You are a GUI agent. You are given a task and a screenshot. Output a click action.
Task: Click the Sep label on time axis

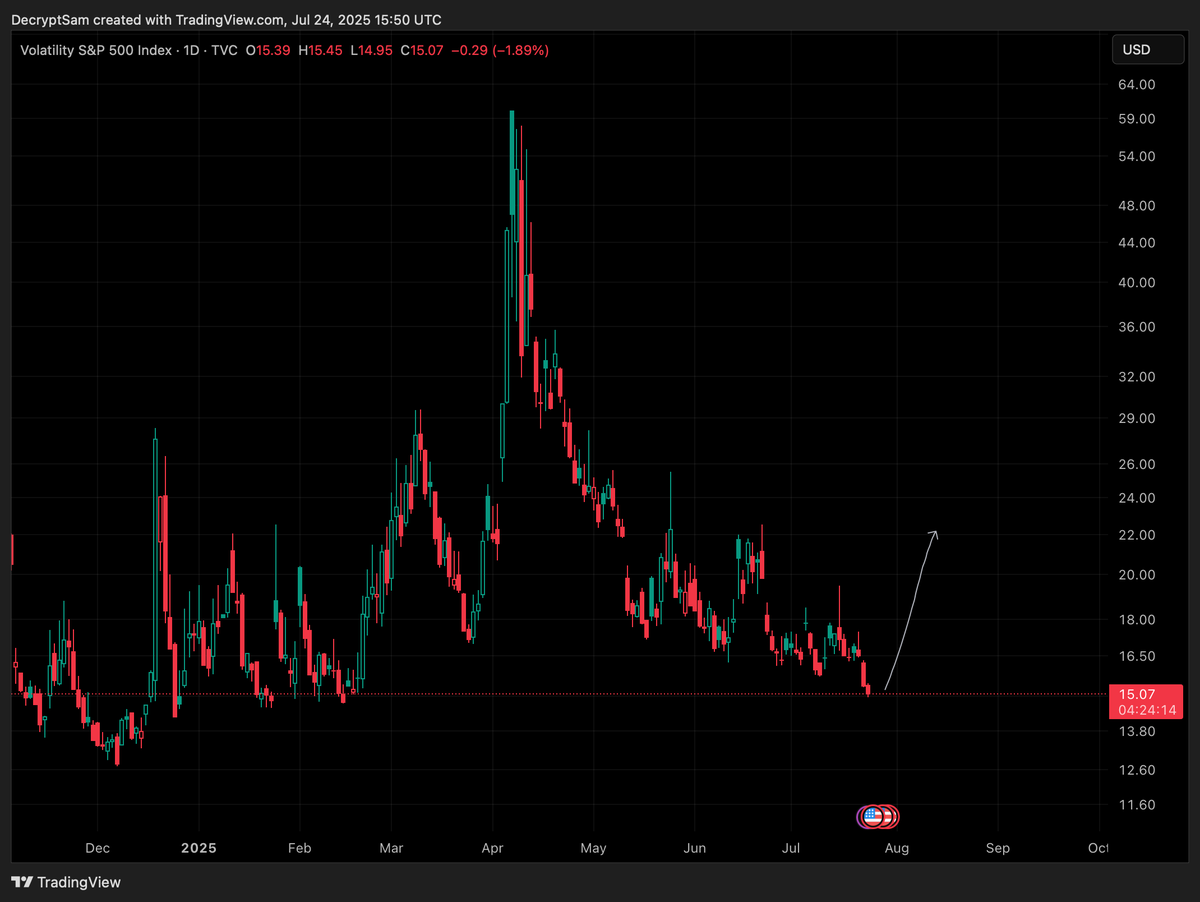997,848
